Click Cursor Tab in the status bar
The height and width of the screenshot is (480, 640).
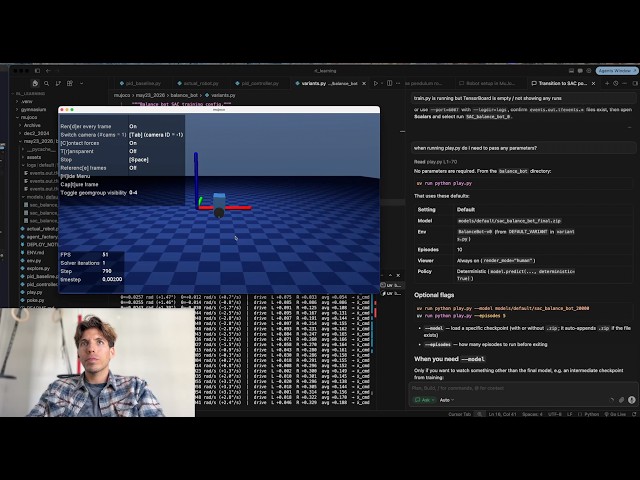coord(460,414)
